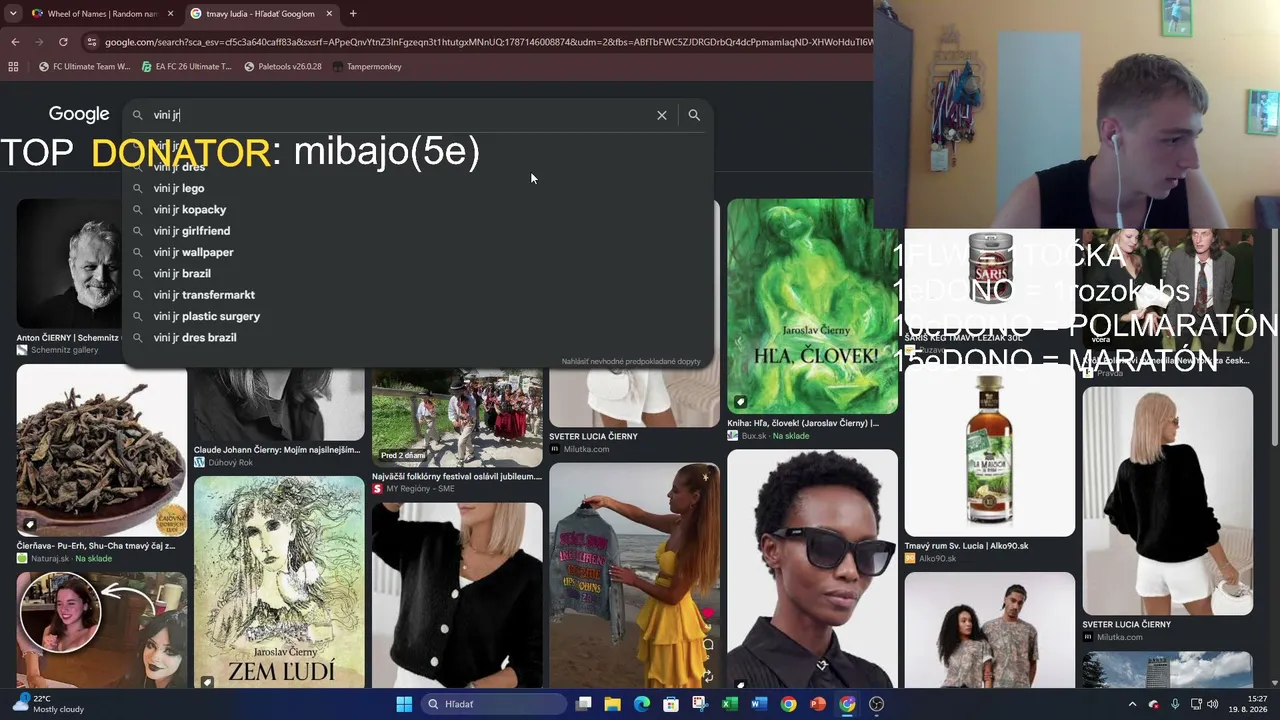Go to the Google home logo
The image size is (1280, 720).
click(79, 114)
